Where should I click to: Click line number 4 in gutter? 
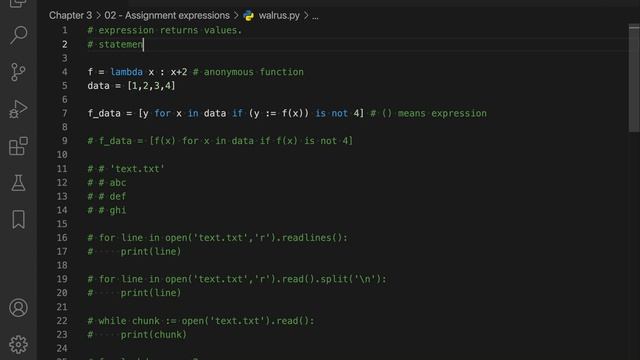tap(64, 72)
